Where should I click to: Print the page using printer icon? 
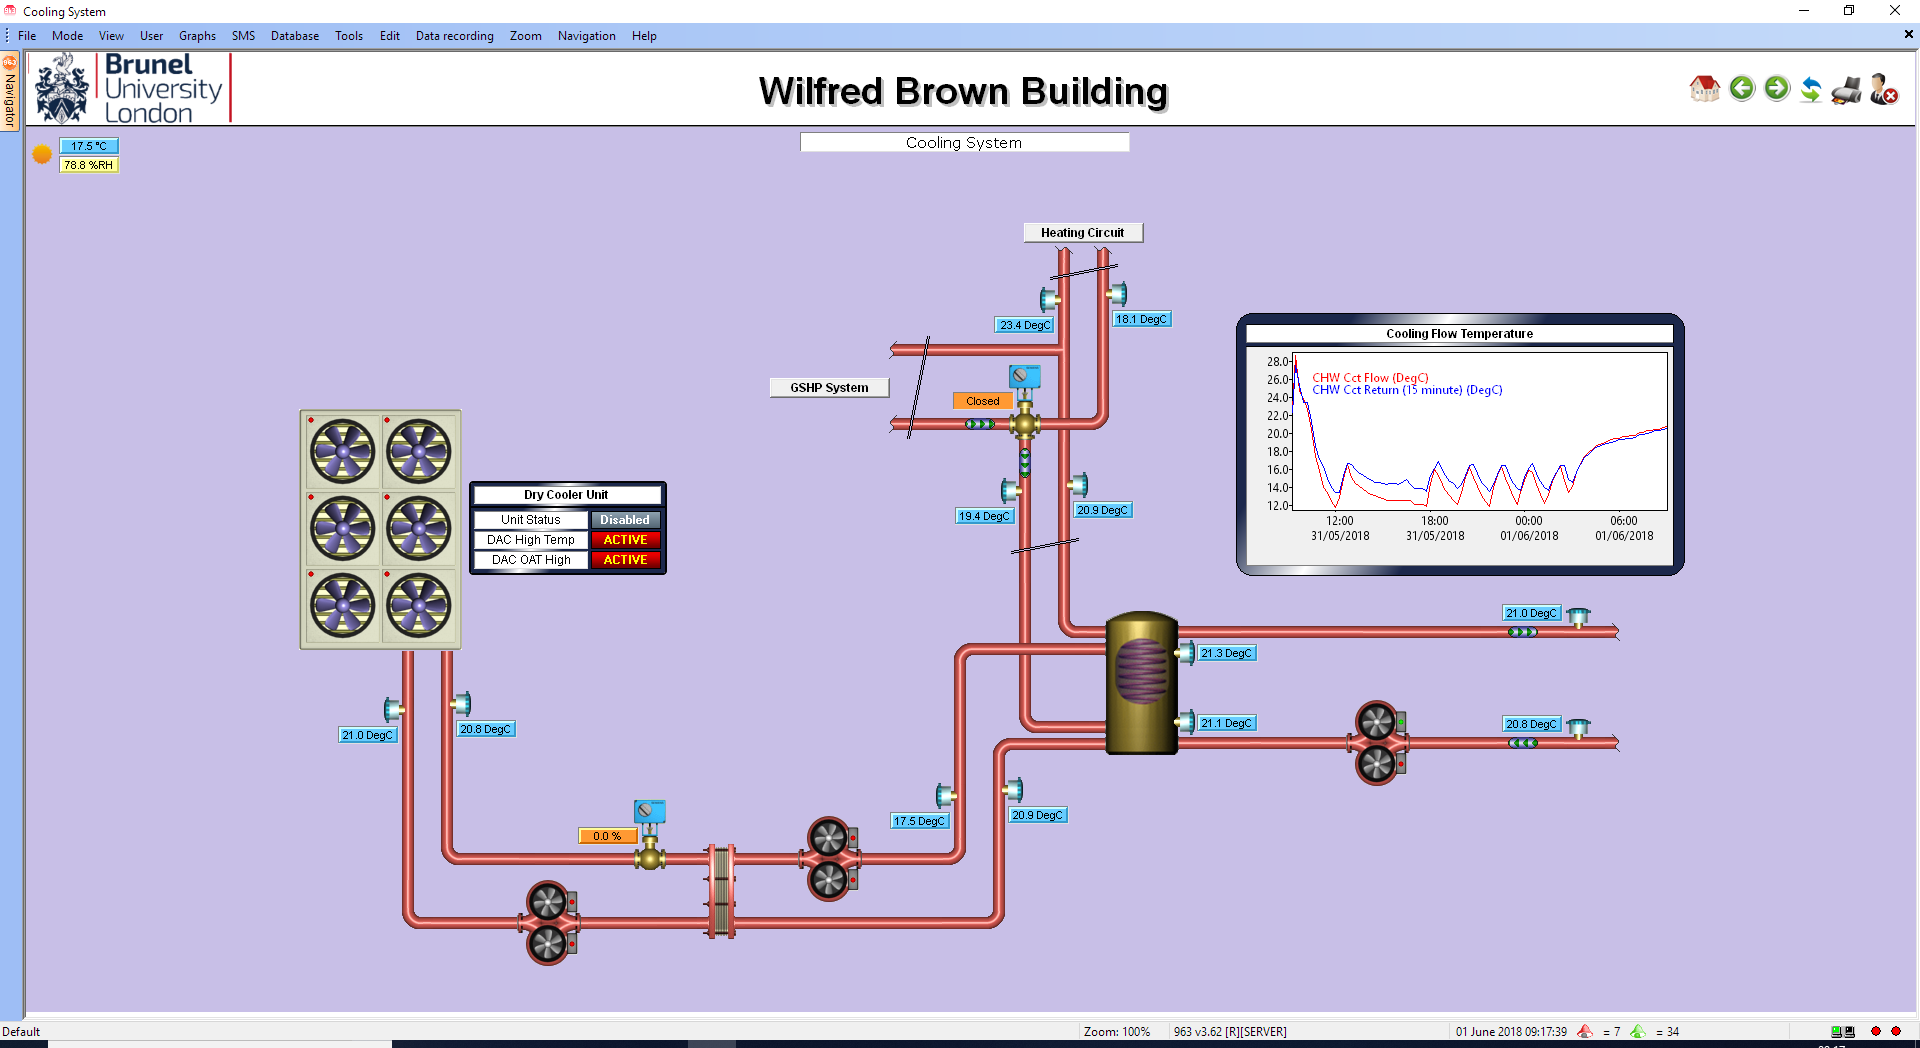coord(1847,90)
